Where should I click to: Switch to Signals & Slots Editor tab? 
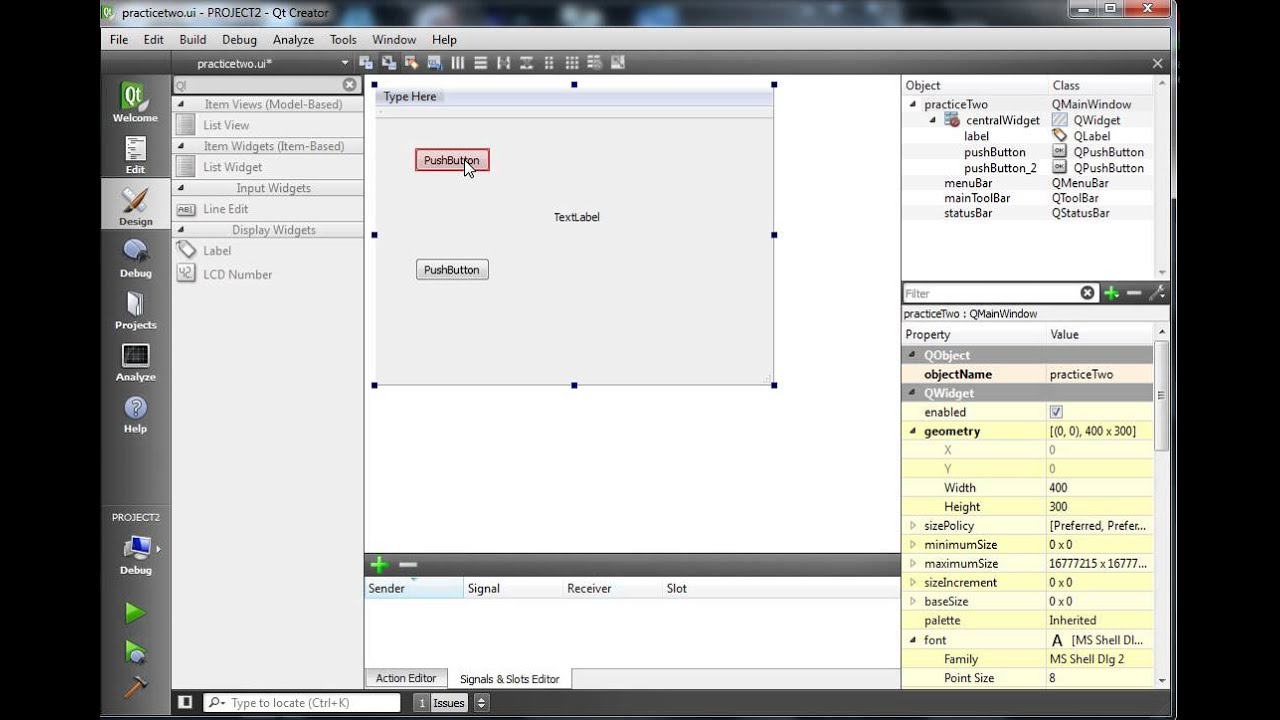[x=510, y=679]
